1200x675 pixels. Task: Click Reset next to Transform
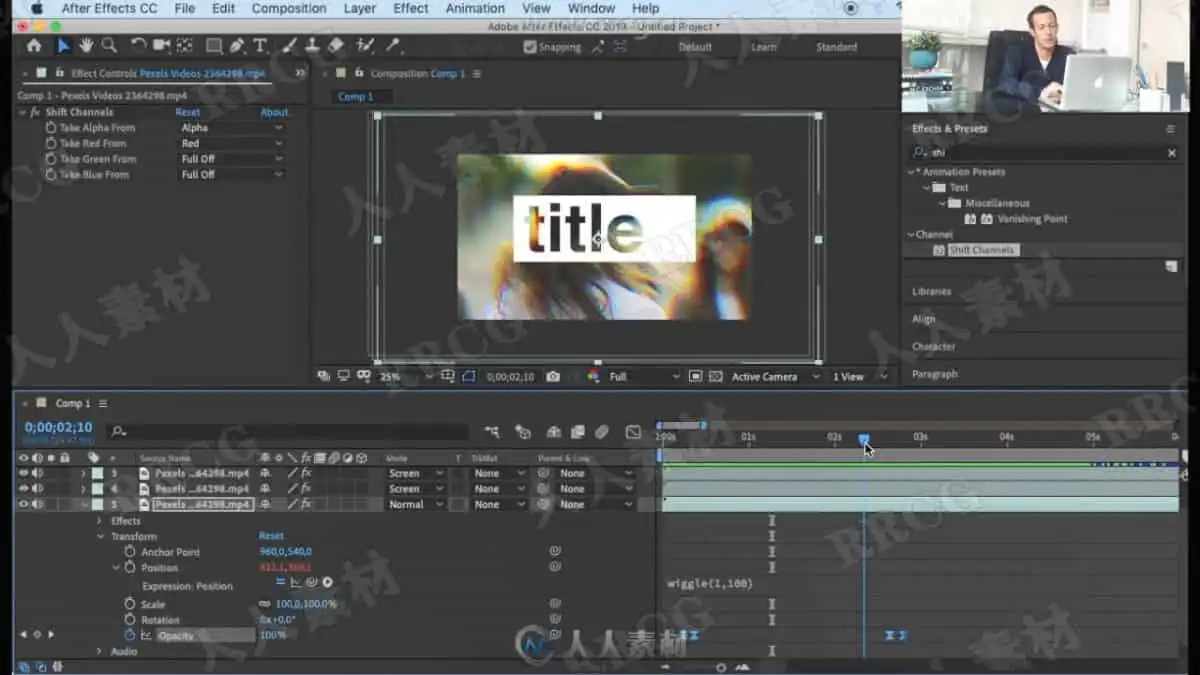pos(271,537)
